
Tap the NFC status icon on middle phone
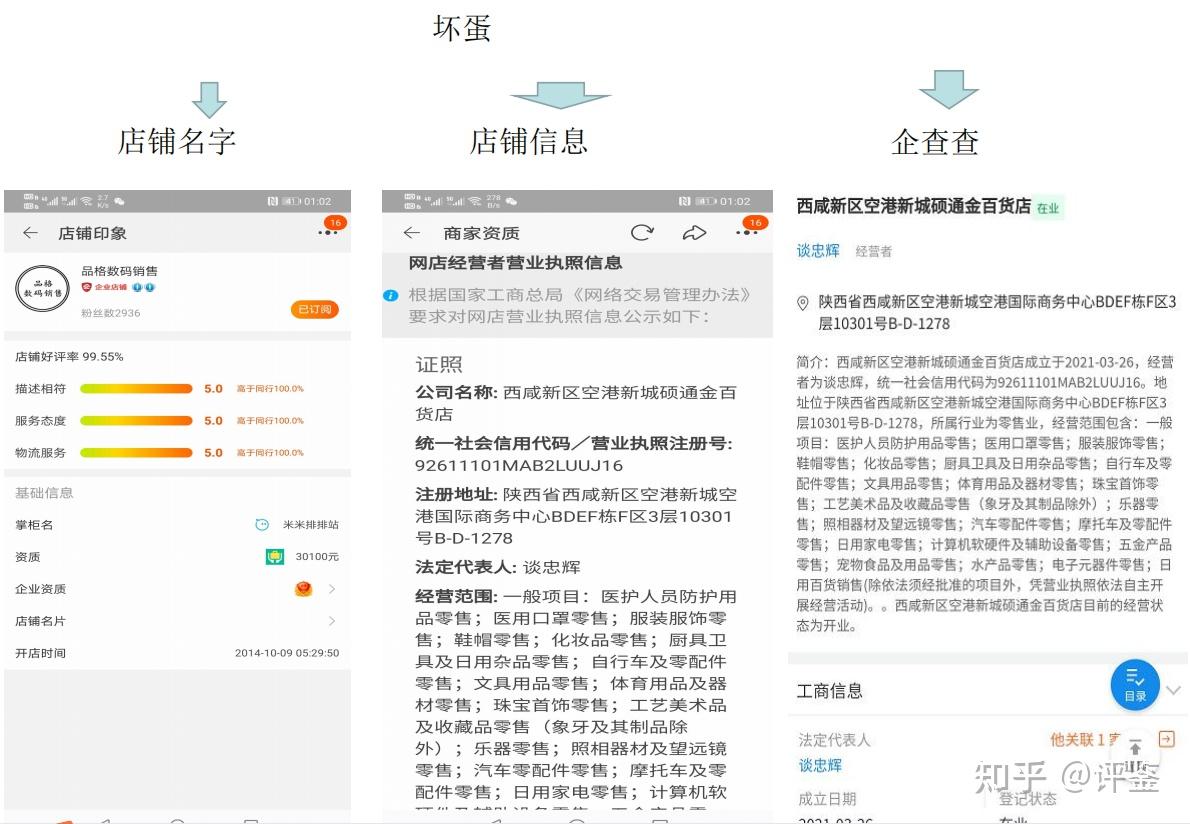(685, 201)
